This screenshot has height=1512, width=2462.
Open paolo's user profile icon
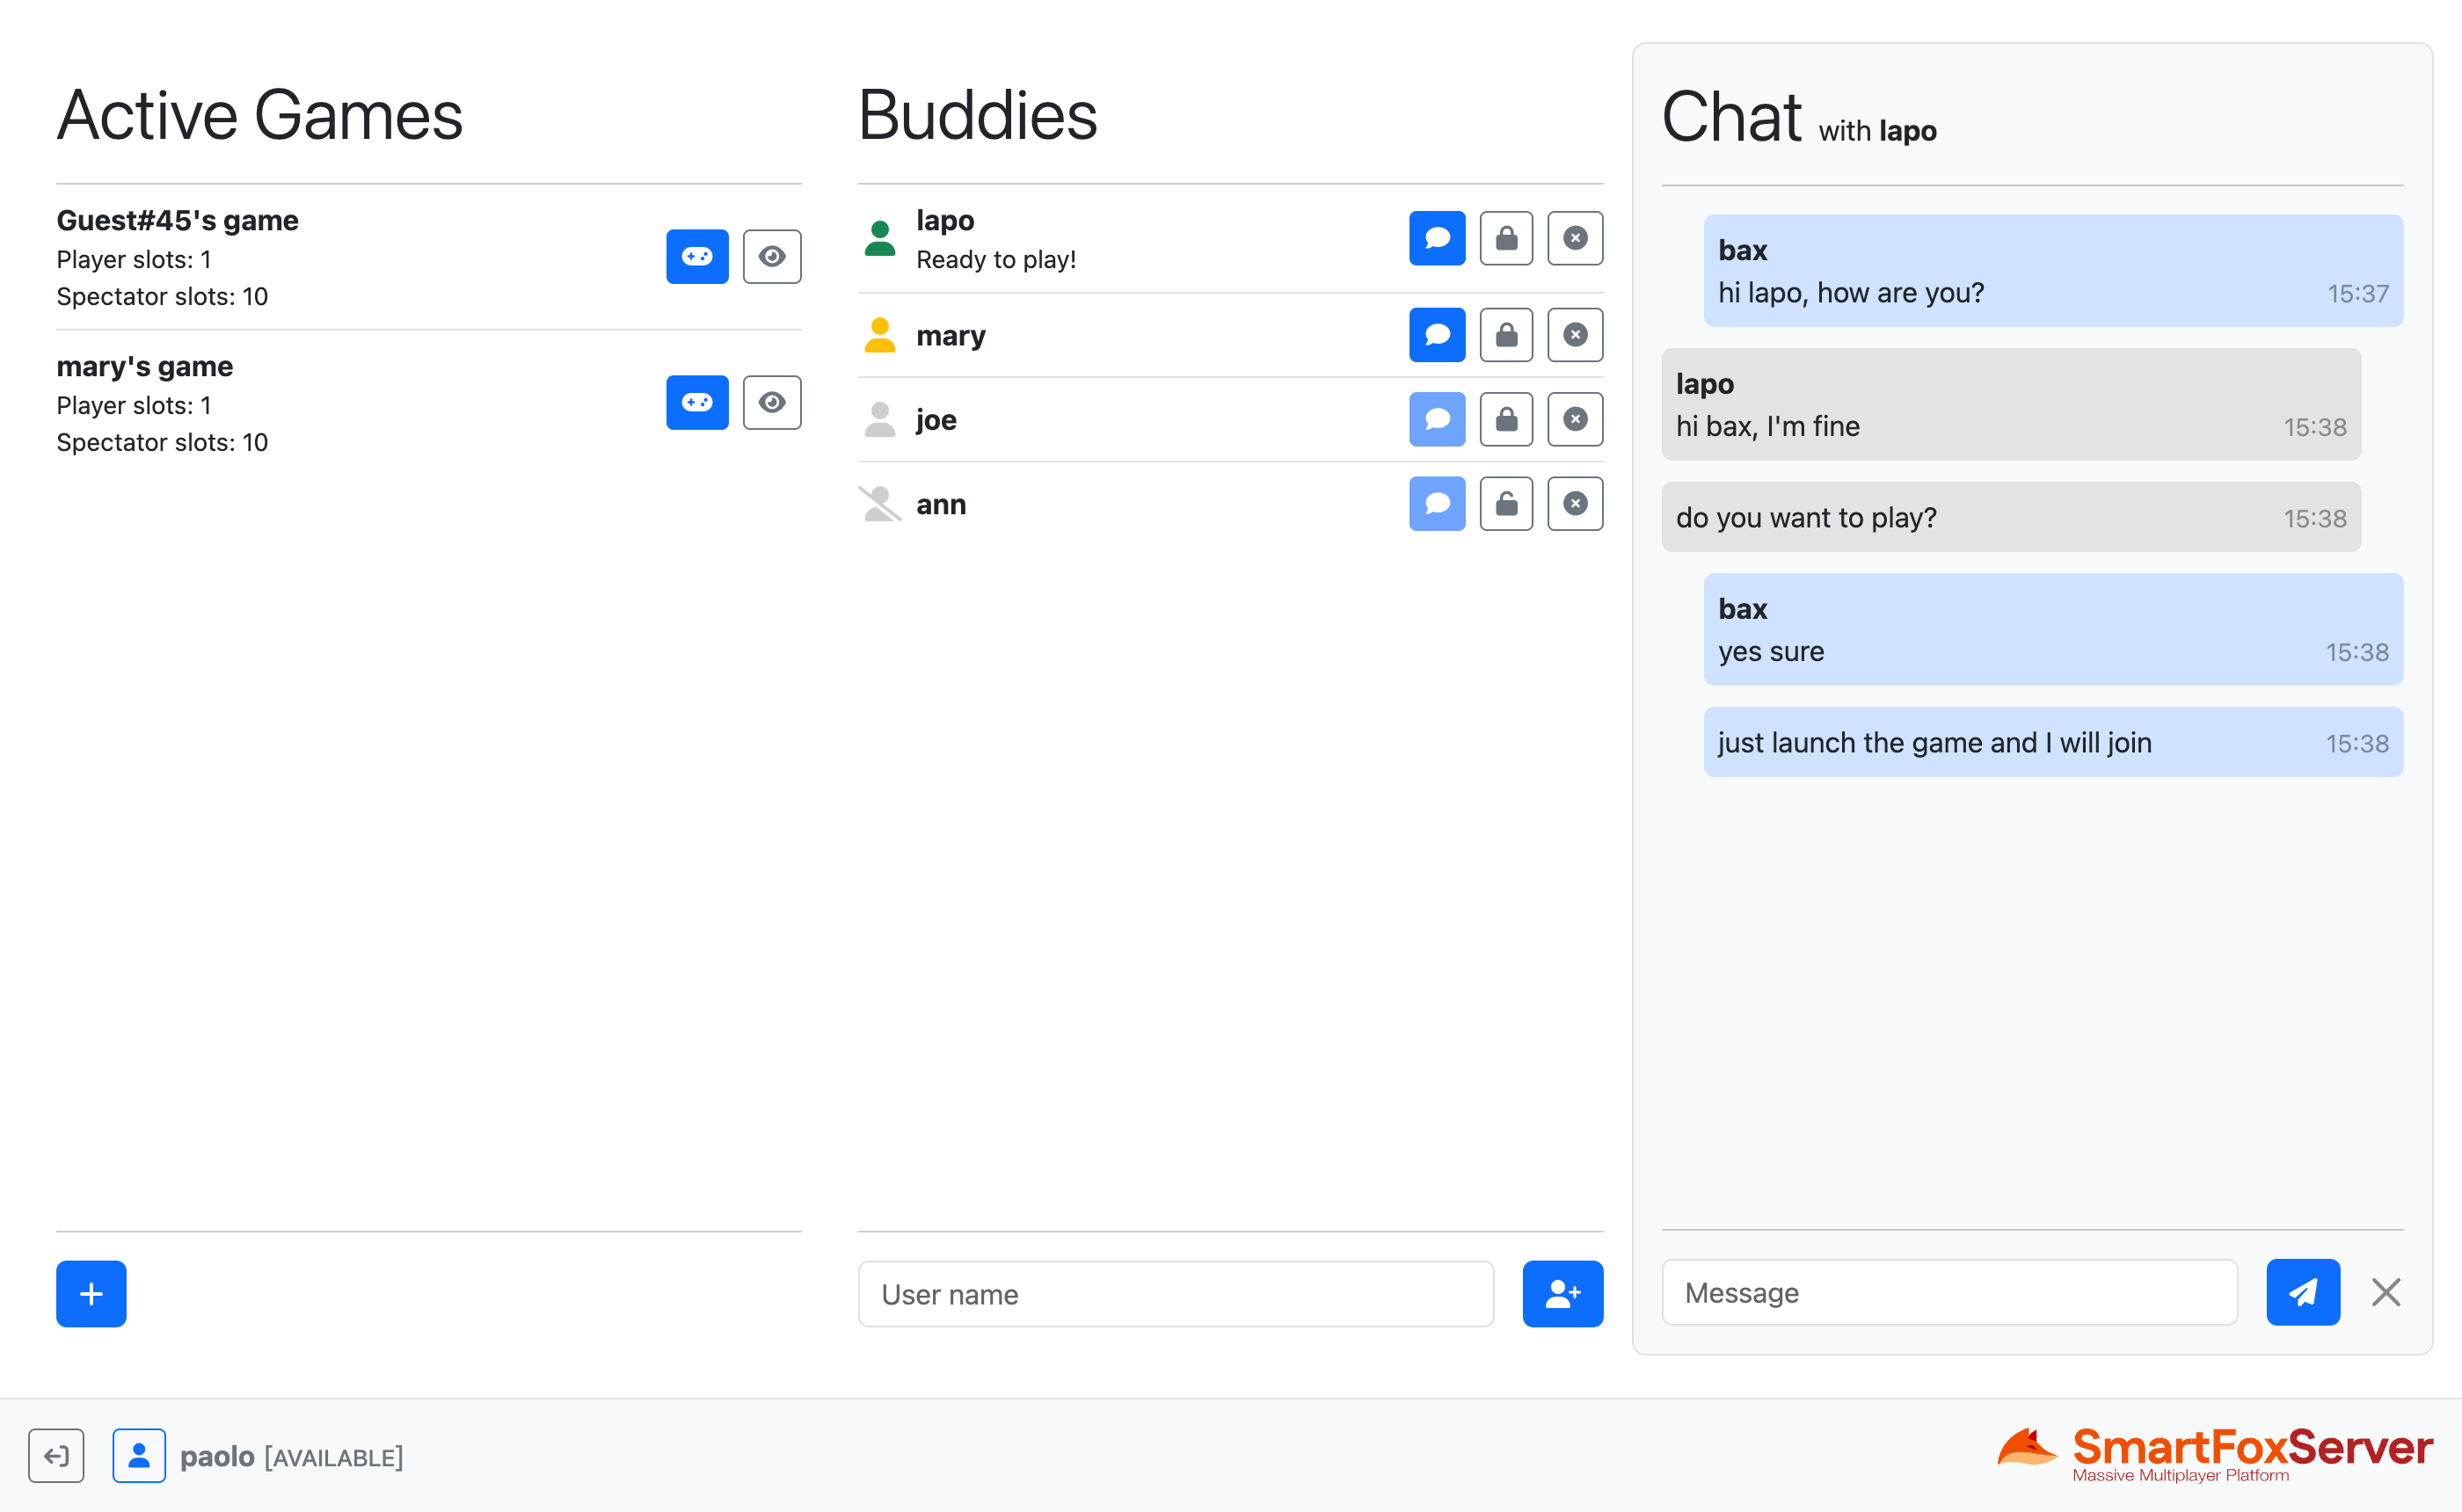[139, 1456]
